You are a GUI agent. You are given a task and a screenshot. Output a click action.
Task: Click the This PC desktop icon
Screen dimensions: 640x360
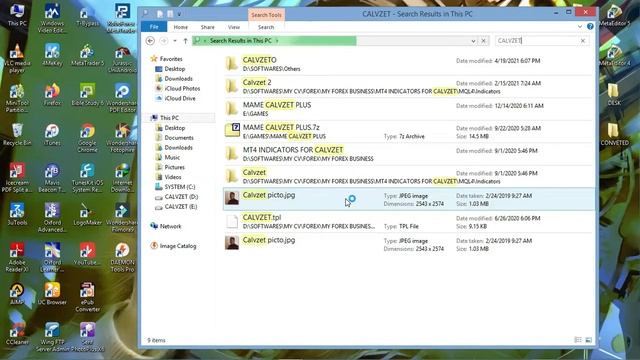click(17, 15)
